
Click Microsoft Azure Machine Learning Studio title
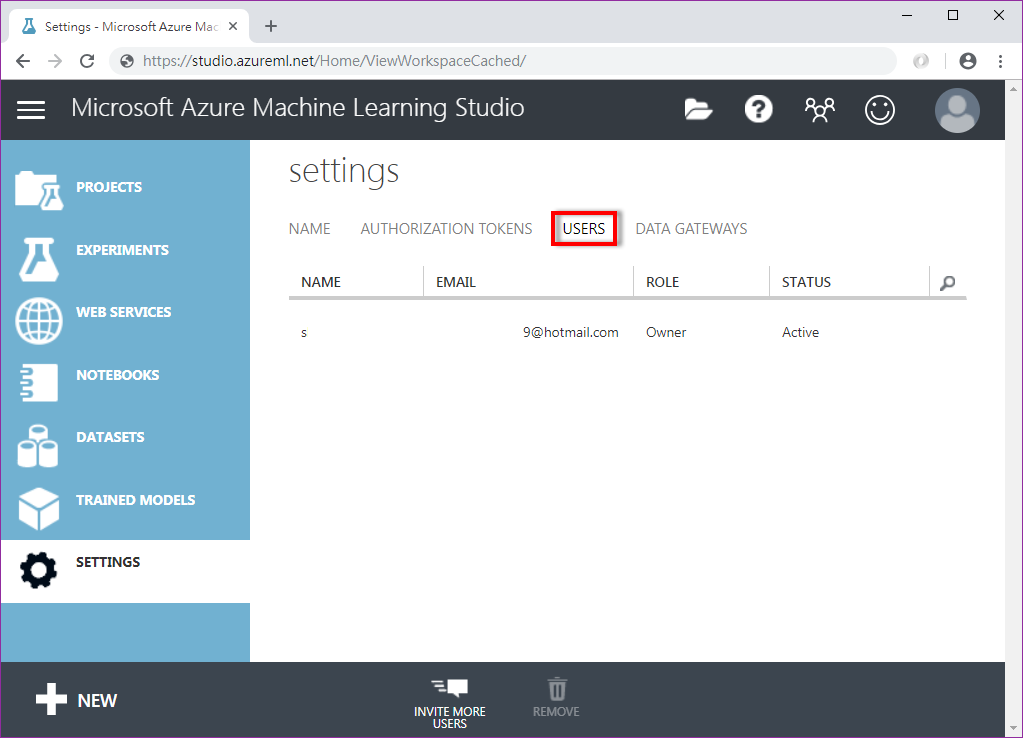point(298,108)
